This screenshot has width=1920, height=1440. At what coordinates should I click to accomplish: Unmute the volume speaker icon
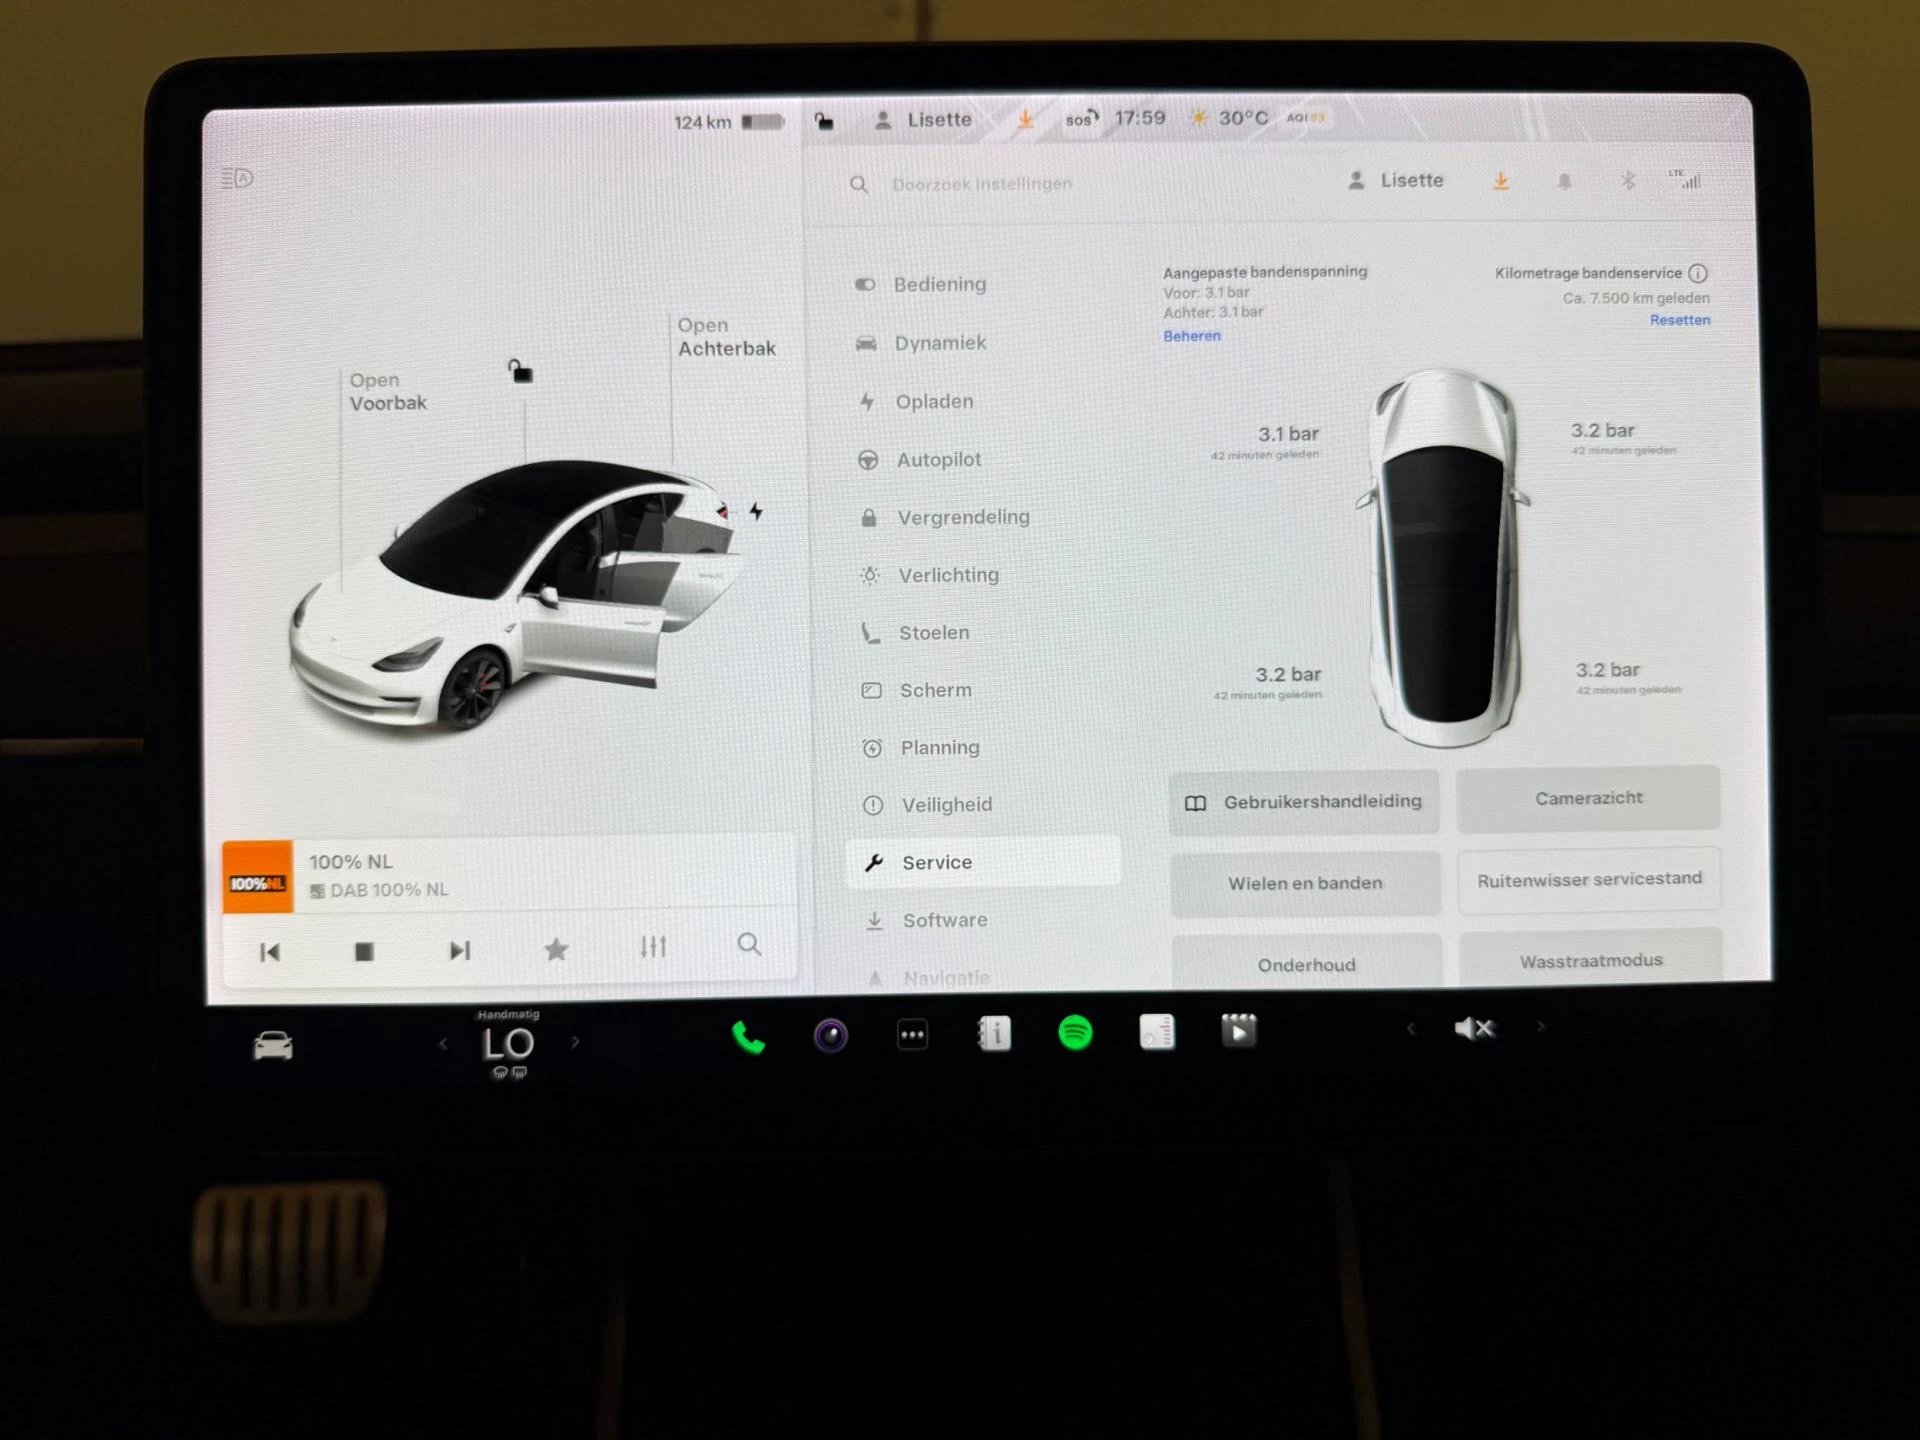(1474, 1028)
